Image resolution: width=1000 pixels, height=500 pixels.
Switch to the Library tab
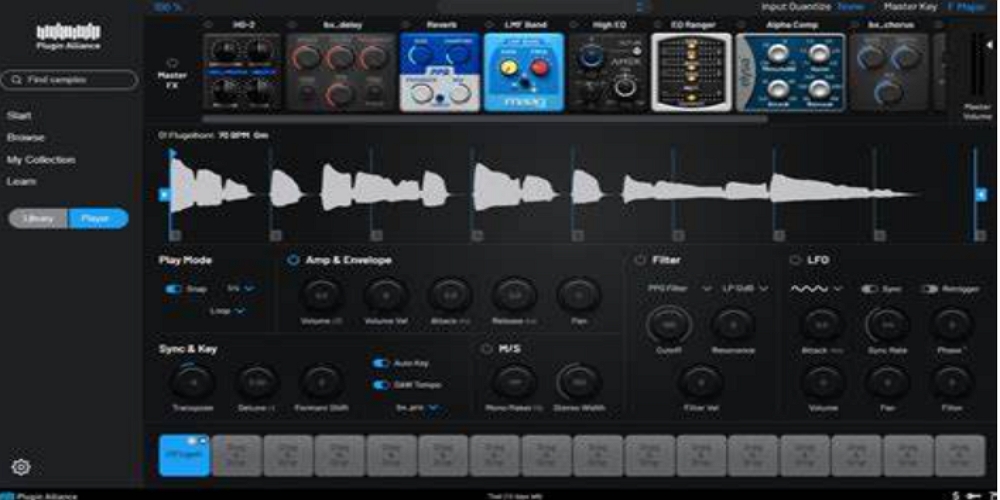point(38,218)
